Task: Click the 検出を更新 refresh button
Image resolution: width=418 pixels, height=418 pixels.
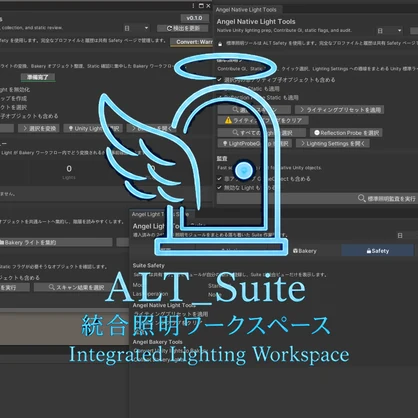Action: [183, 28]
